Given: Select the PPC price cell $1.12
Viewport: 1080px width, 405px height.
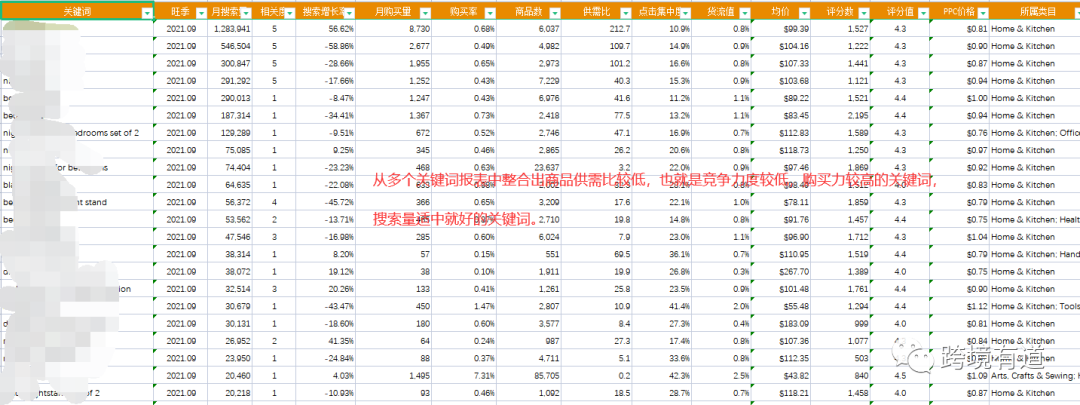Looking at the screenshot, I should pyautogui.click(x=959, y=306).
